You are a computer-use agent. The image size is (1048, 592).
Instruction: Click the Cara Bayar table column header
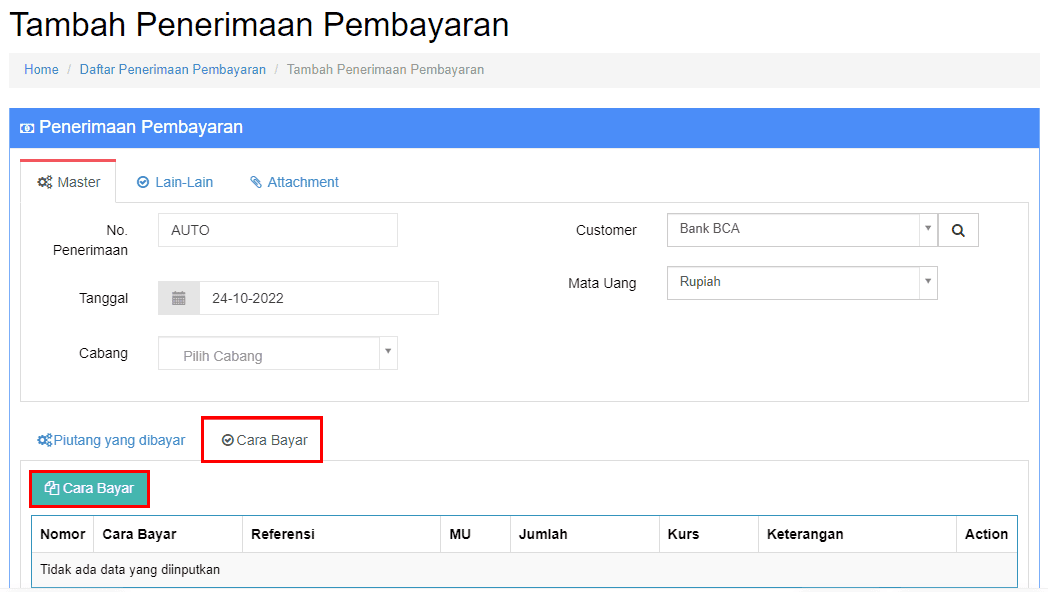168,534
